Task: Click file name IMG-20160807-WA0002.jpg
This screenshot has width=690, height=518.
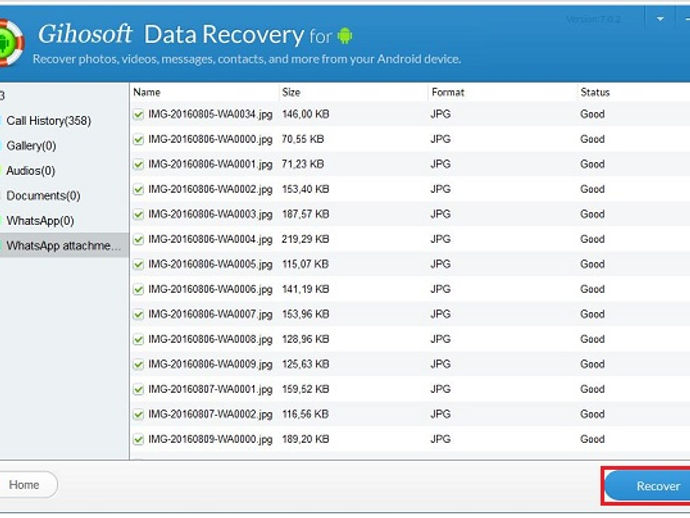Action: 210,415
